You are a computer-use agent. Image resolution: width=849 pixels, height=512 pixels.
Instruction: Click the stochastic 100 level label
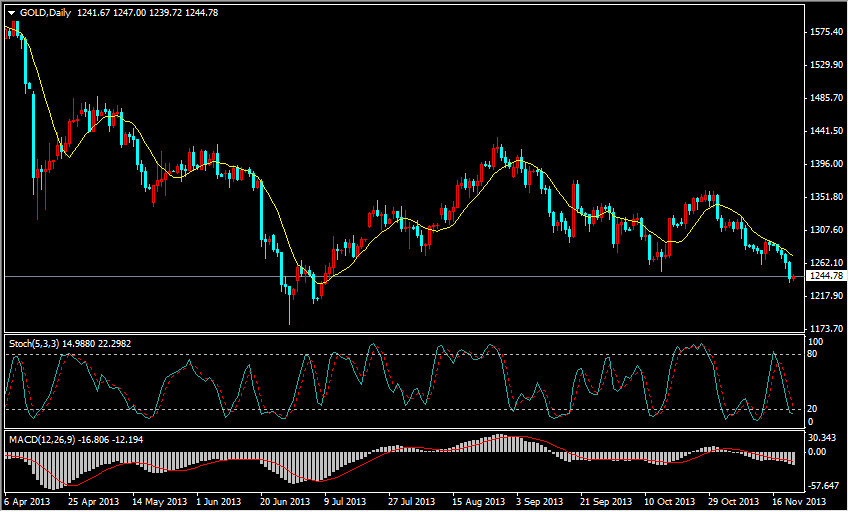pos(815,342)
